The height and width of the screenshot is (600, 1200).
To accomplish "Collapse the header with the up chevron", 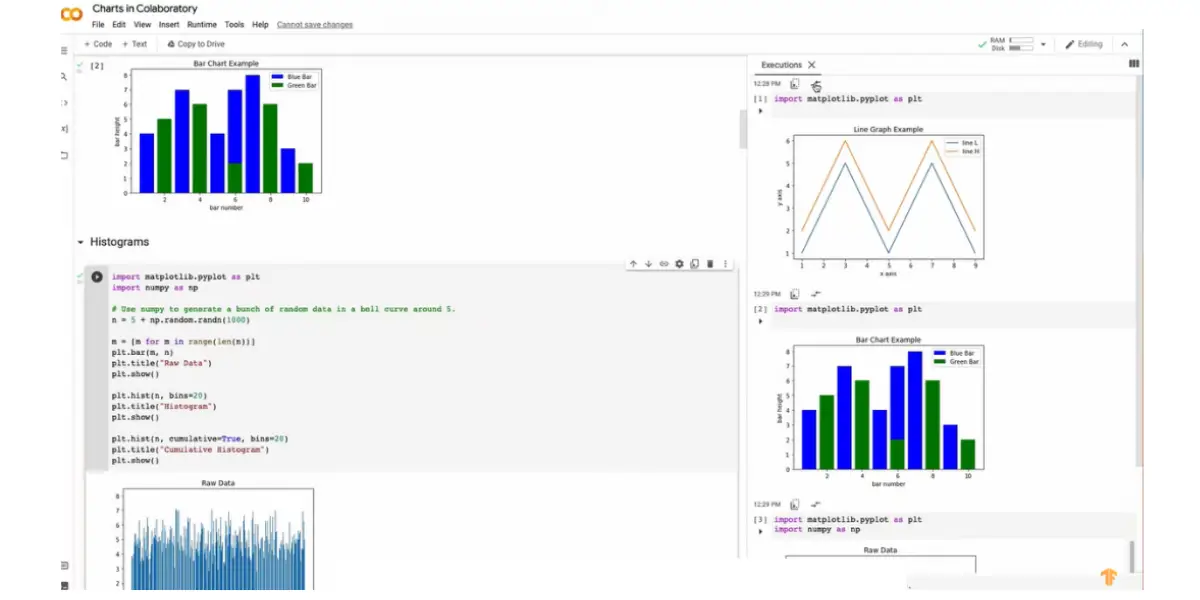I will 1124,44.
